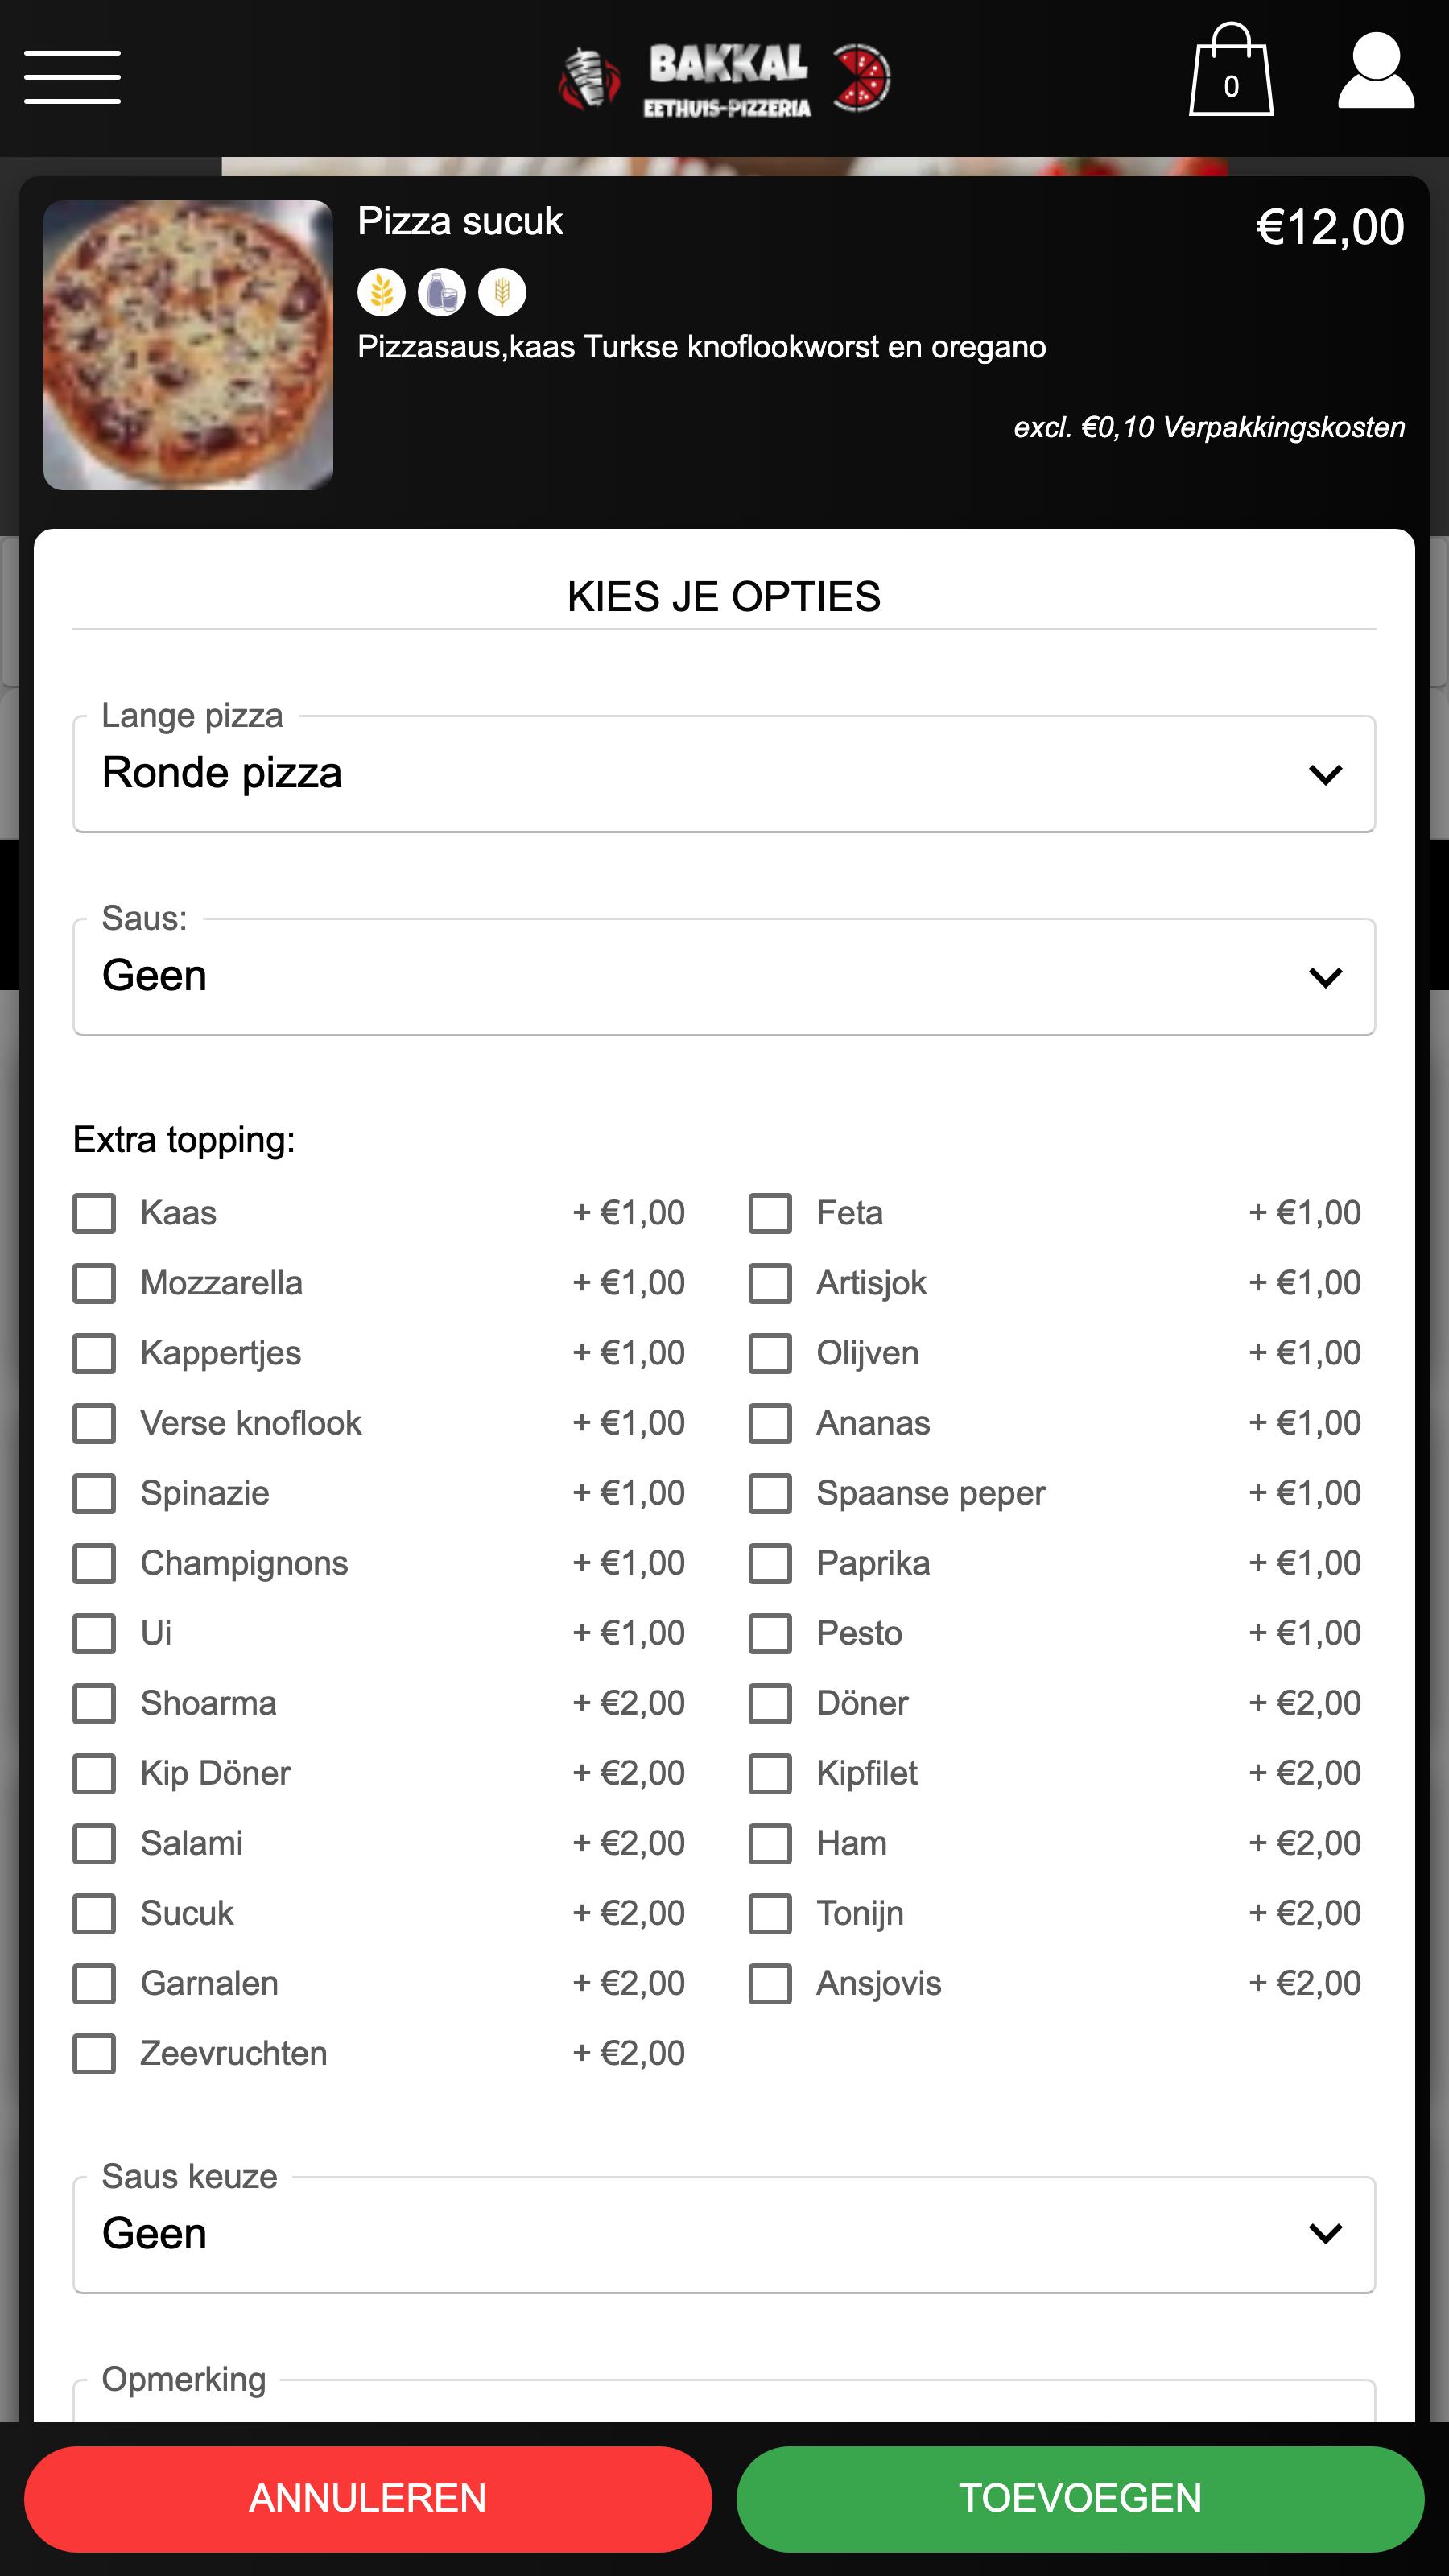This screenshot has height=2576, width=1449.
Task: Check the Pesto topping
Action: [770, 1633]
